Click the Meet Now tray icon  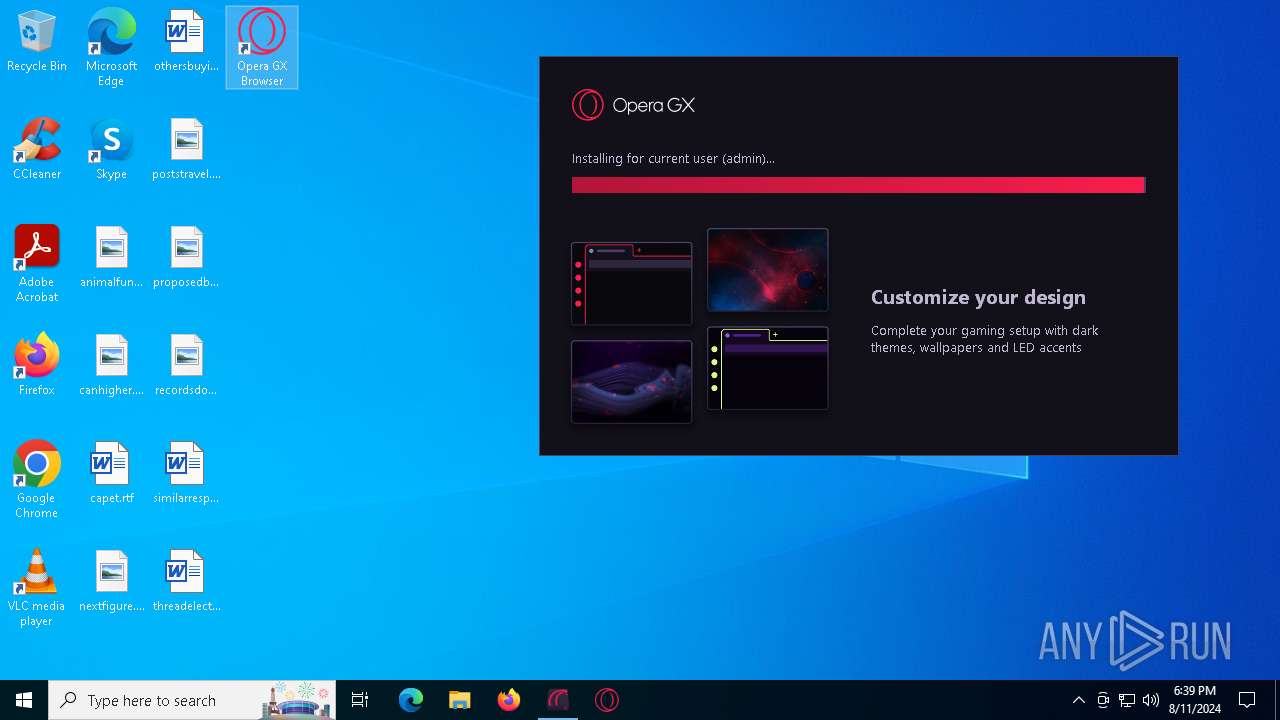coord(1103,700)
